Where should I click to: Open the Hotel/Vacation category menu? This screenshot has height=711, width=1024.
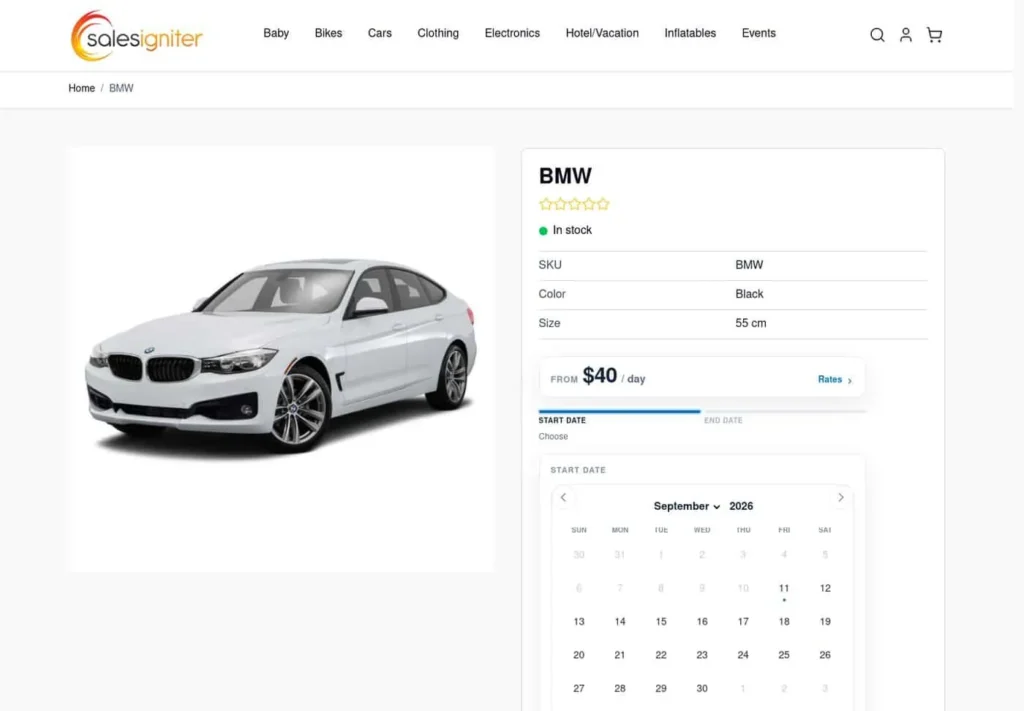point(602,33)
